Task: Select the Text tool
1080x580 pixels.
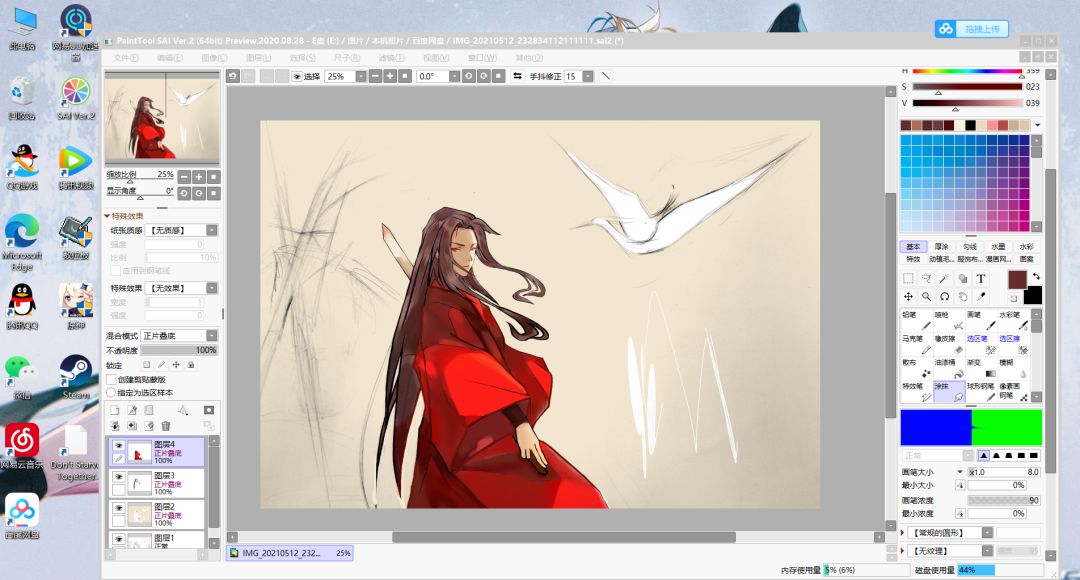Action: (x=981, y=278)
